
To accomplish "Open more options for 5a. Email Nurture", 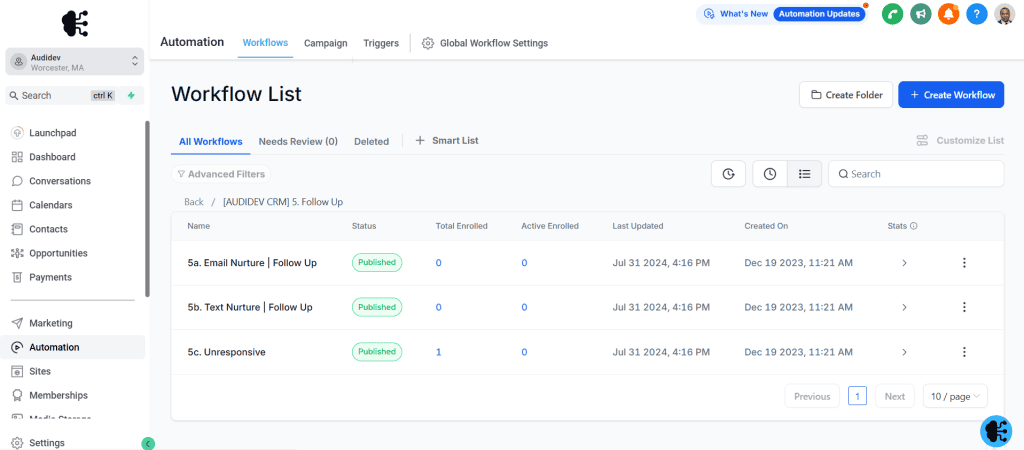I will (964, 263).
